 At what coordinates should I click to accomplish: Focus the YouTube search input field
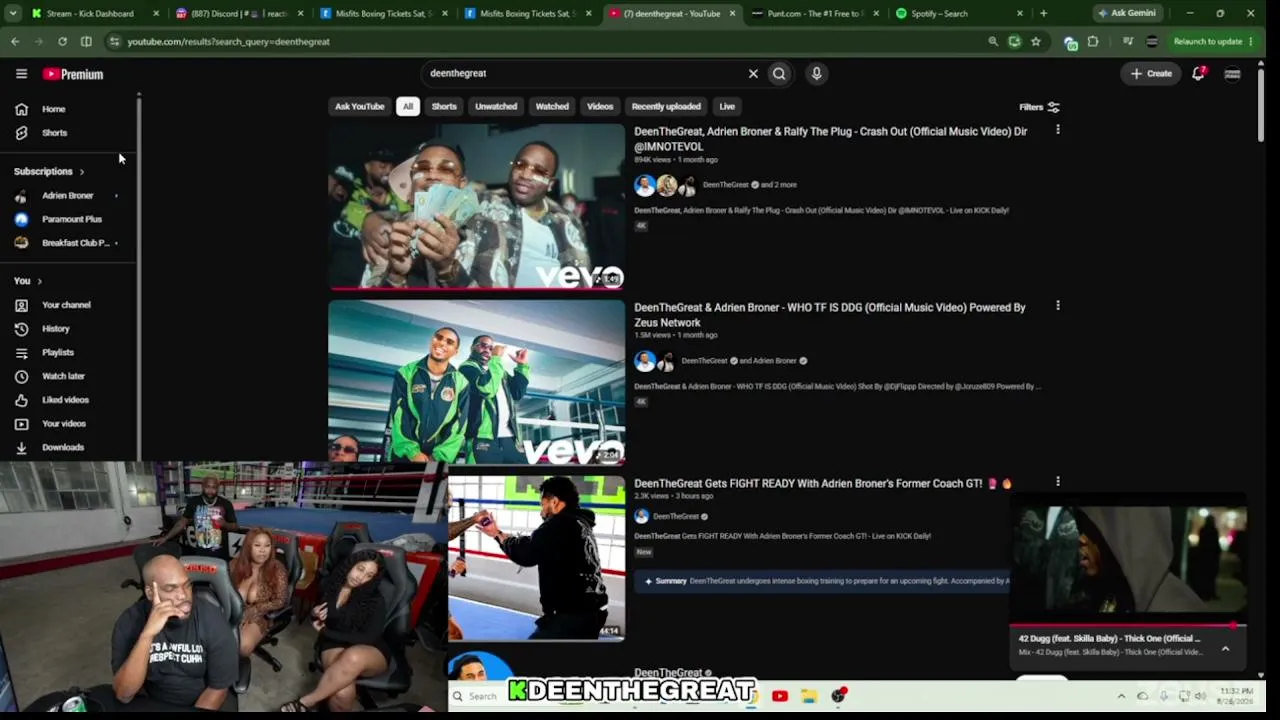pyautogui.click(x=585, y=73)
